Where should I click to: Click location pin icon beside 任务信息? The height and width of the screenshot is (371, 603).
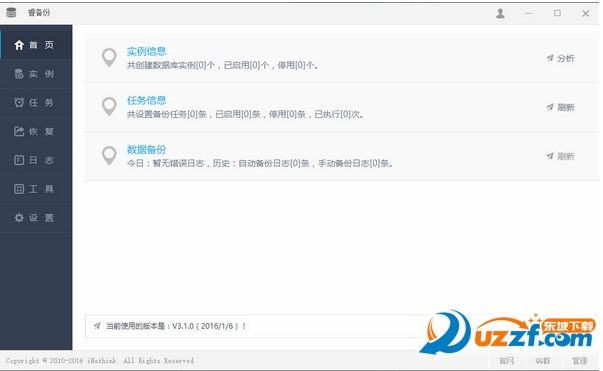click(109, 106)
